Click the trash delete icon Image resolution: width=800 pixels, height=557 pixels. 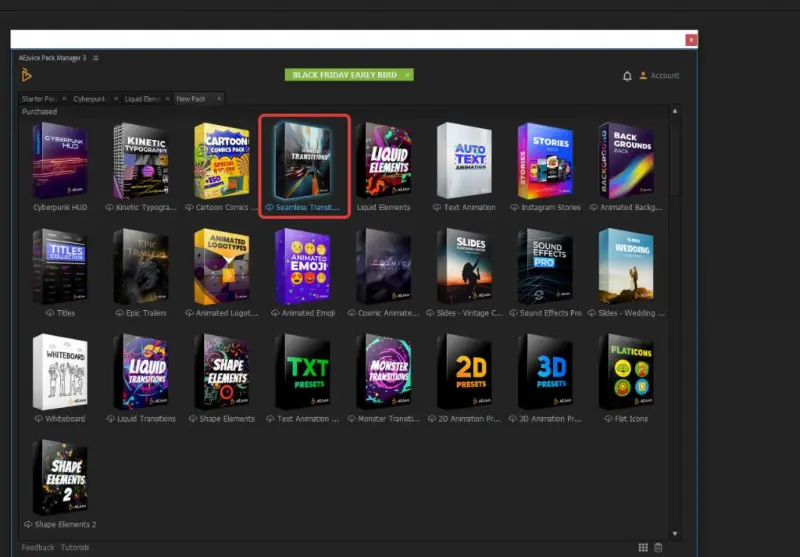click(658, 547)
